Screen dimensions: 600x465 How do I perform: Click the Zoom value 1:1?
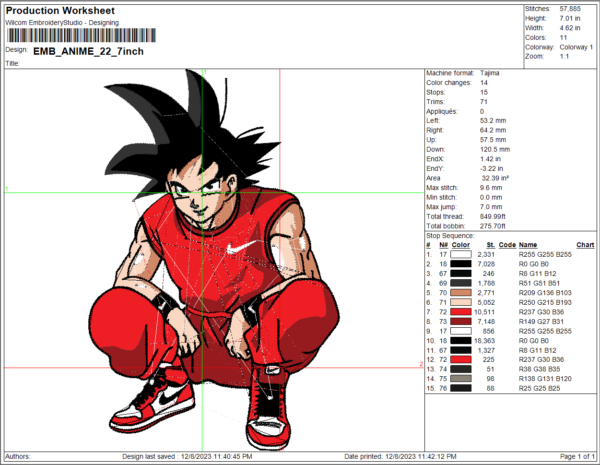[x=564, y=56]
